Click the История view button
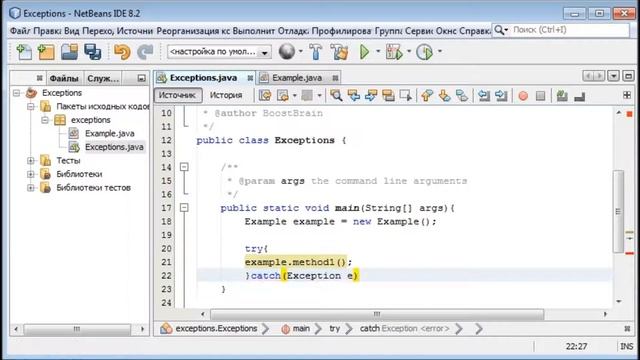 tap(226, 95)
